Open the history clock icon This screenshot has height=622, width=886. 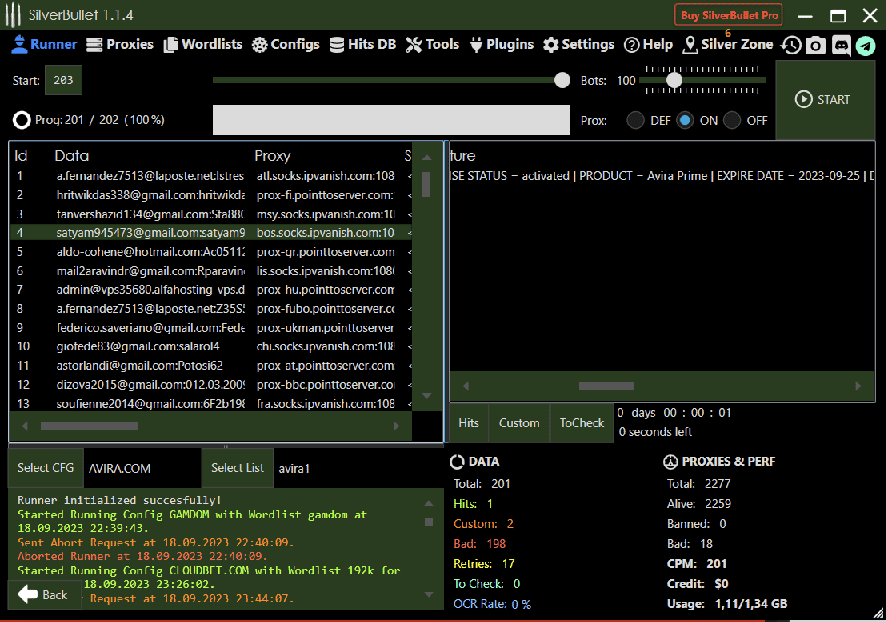(791, 45)
